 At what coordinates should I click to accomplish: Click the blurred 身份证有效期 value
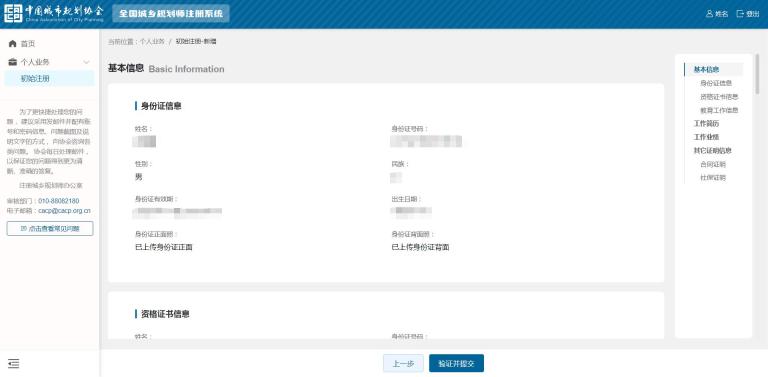point(178,212)
